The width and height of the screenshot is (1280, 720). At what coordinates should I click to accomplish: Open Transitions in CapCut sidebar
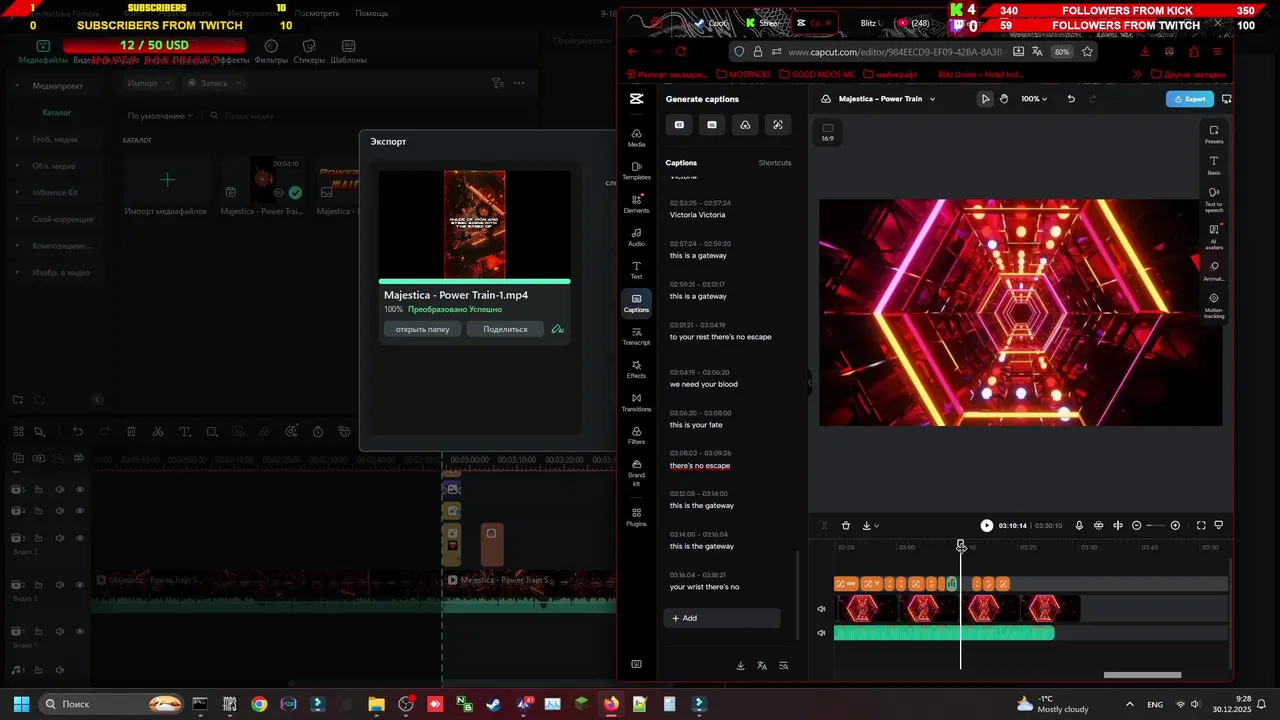[636, 402]
